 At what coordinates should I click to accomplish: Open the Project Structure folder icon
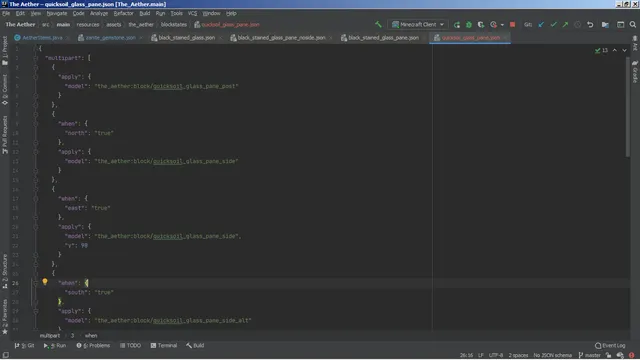pos(605,25)
